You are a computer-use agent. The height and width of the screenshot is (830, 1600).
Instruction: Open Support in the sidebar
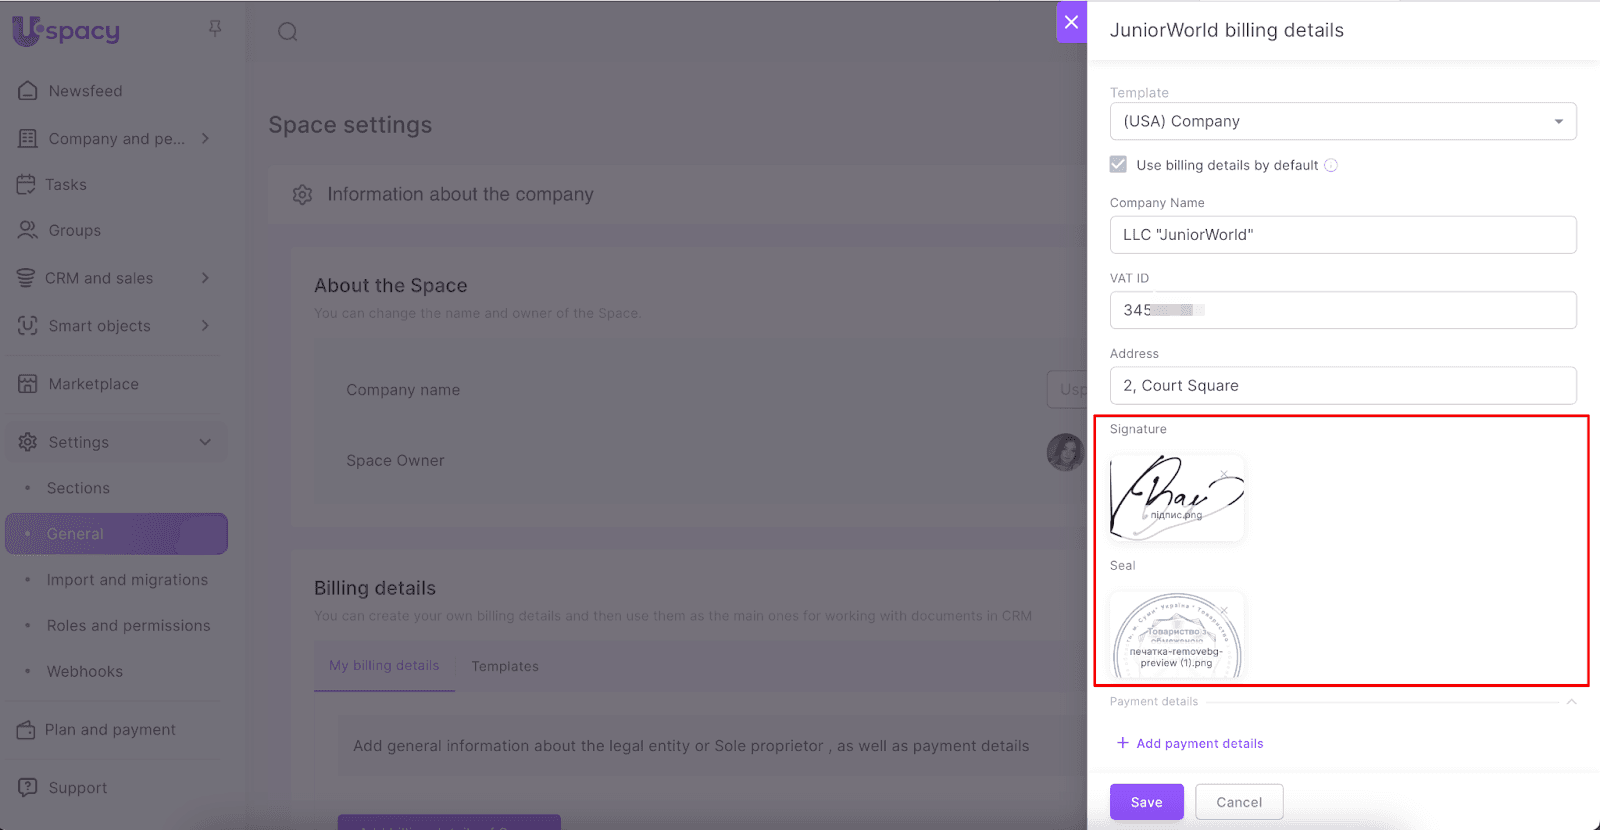(x=77, y=788)
